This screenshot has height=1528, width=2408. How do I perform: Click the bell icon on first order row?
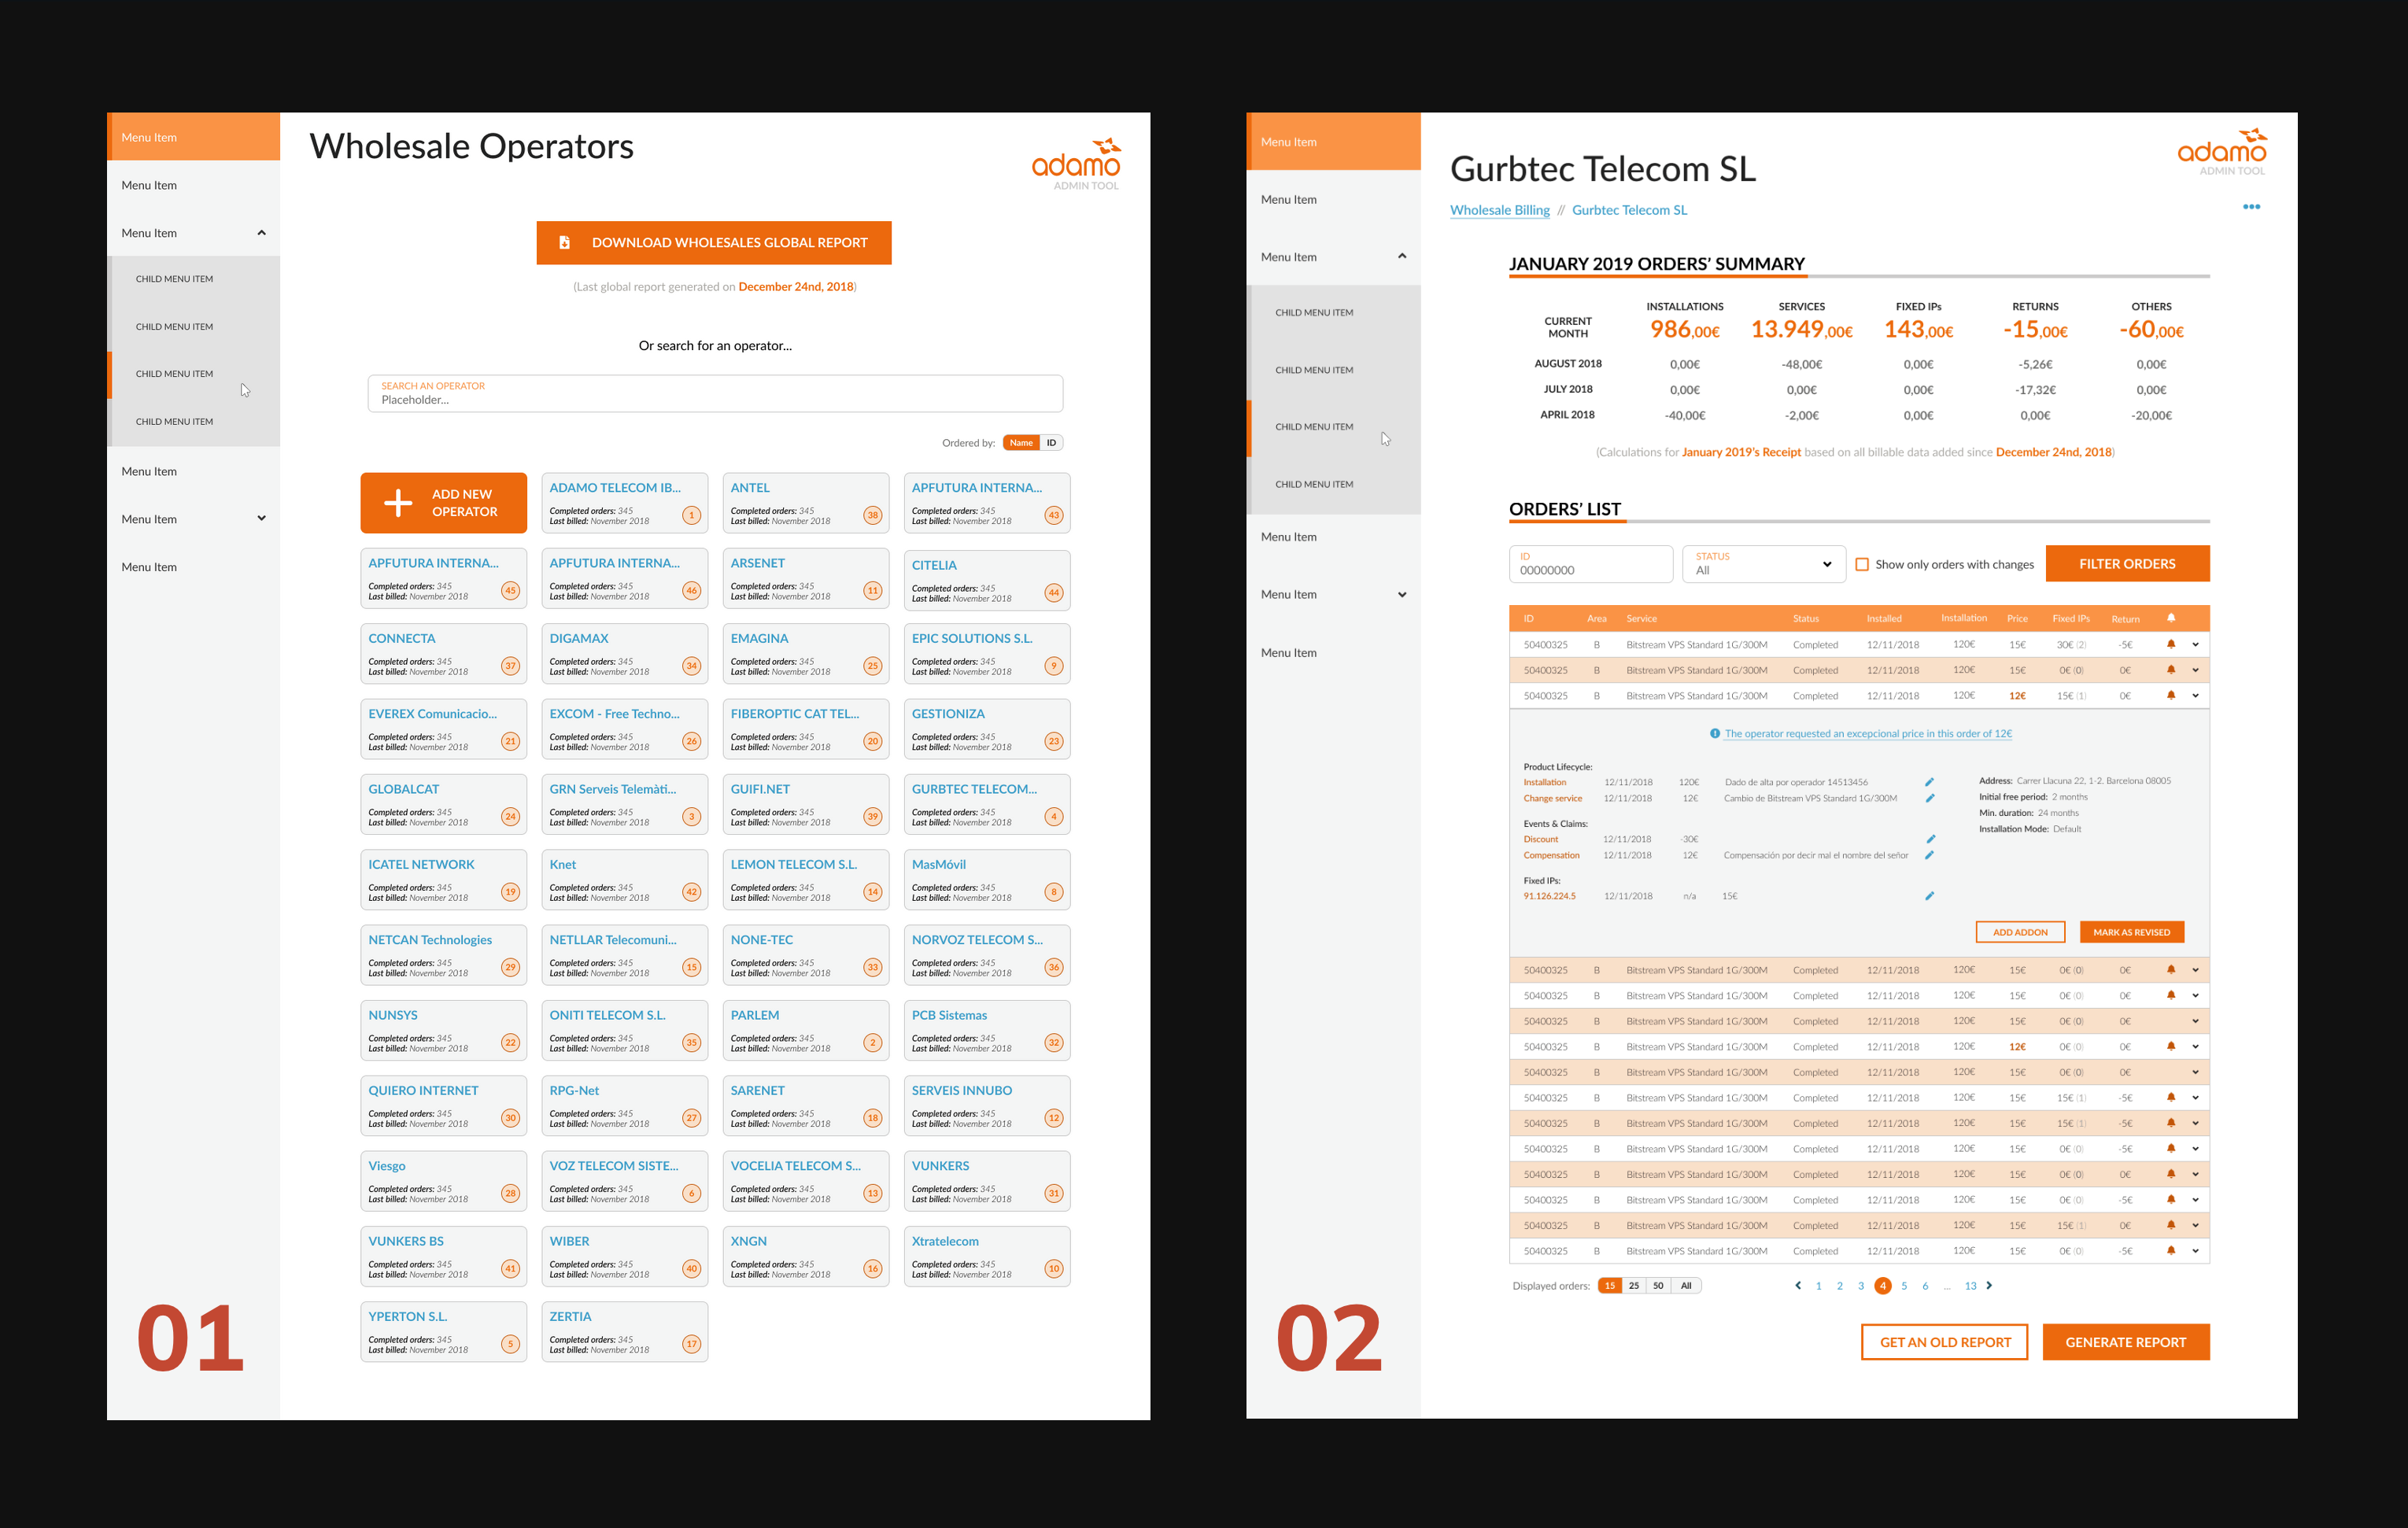tap(2170, 644)
